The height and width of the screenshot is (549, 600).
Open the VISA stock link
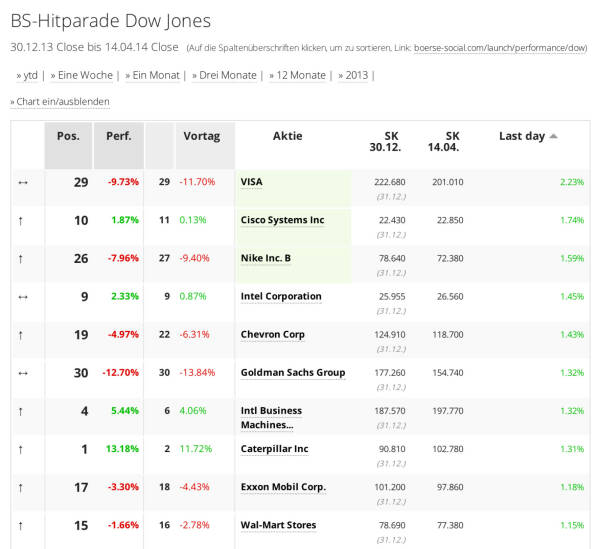(x=252, y=182)
